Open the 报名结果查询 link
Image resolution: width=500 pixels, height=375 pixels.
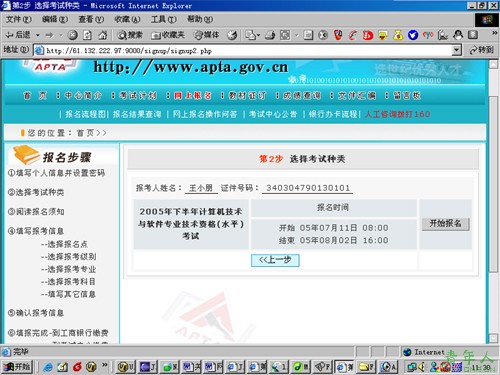pyautogui.click(x=137, y=114)
